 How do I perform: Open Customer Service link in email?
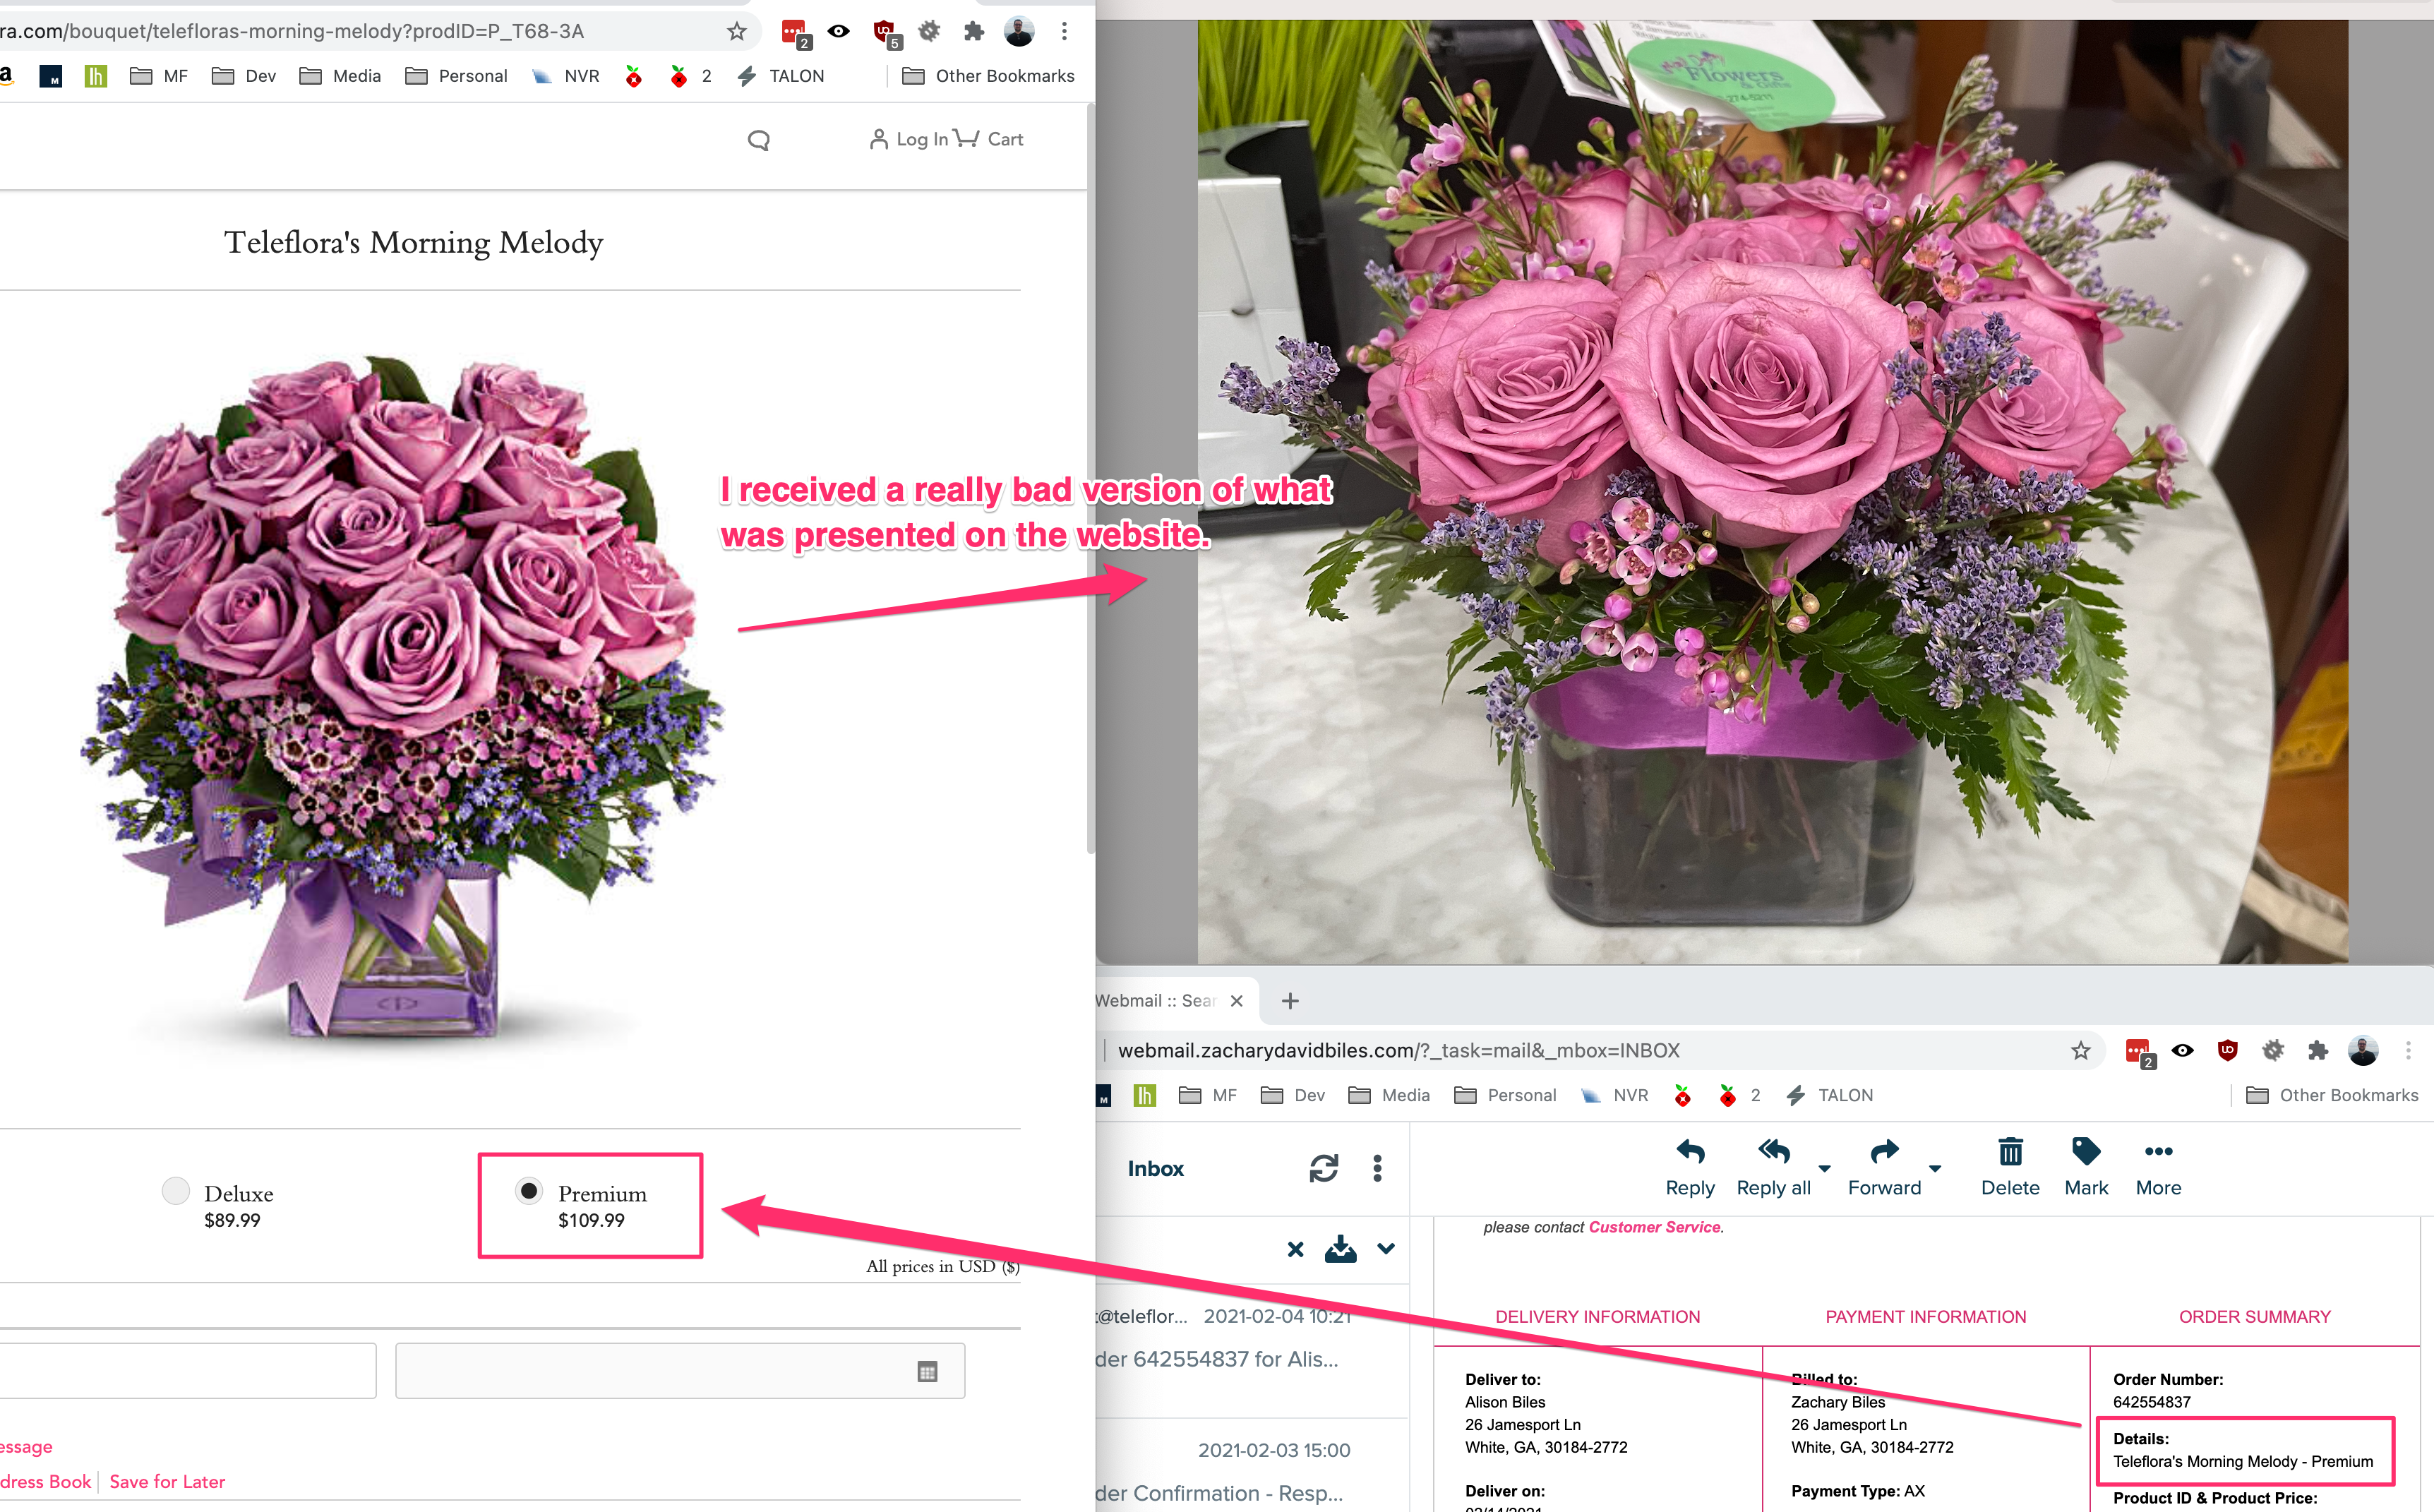pos(1654,1227)
